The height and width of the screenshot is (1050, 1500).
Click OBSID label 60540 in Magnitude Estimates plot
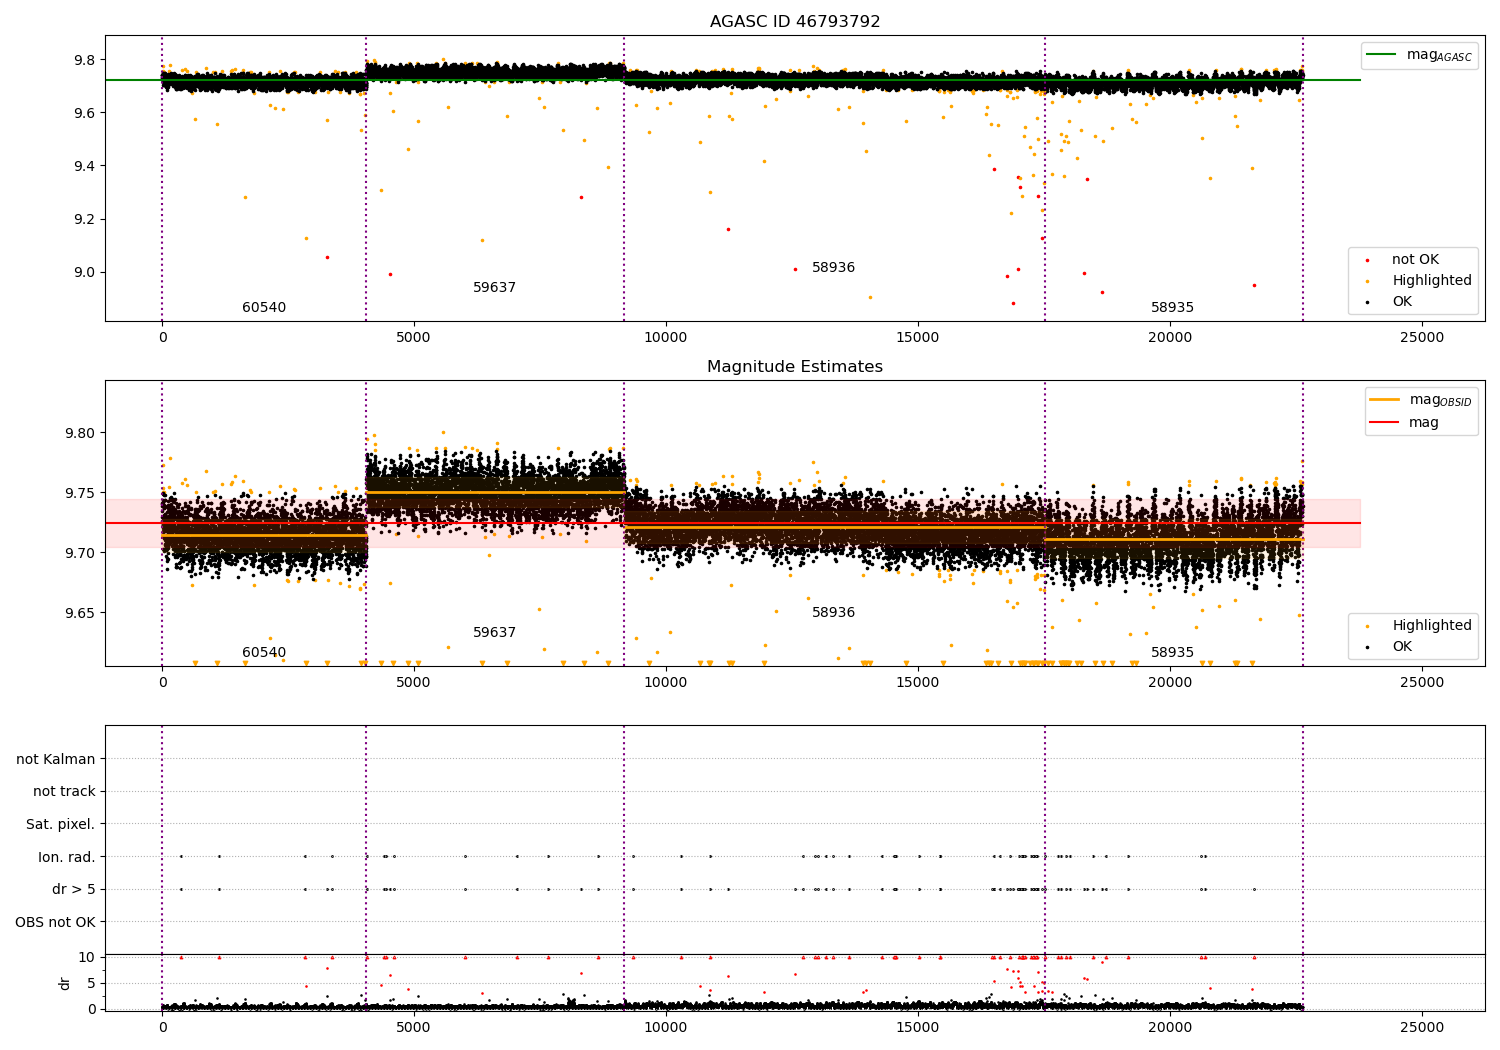[x=264, y=653]
